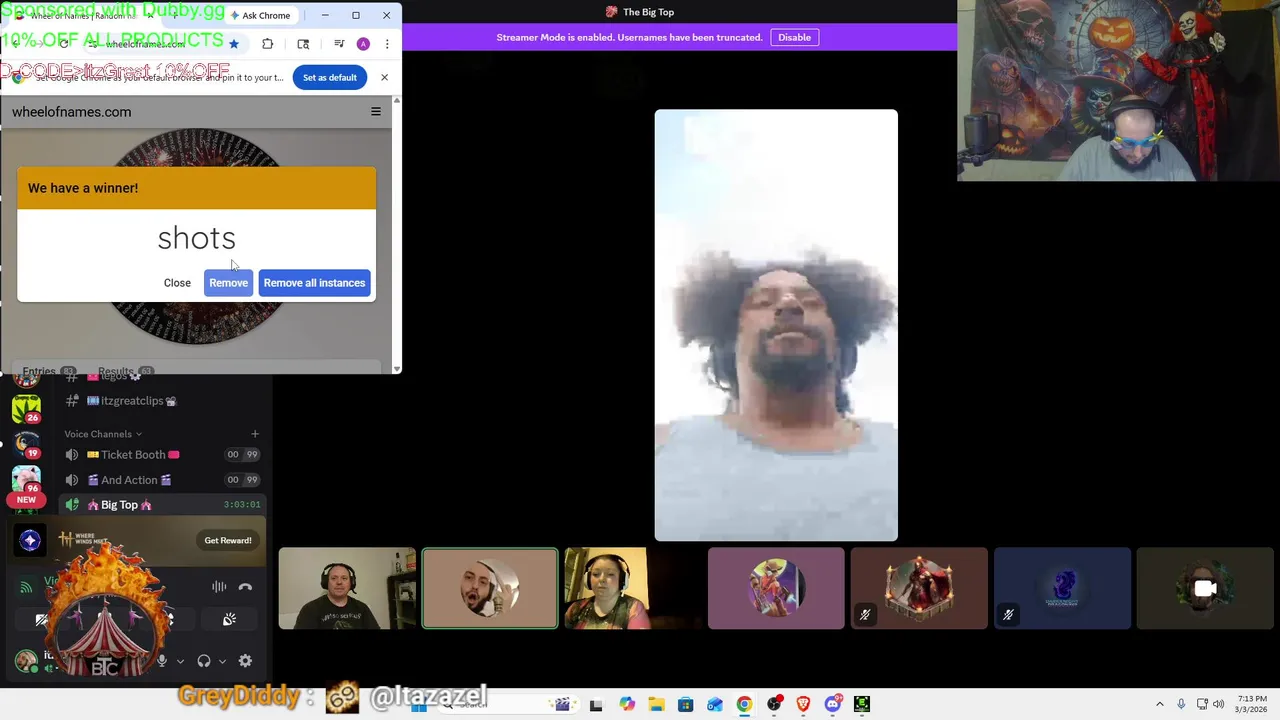This screenshot has height=720, width=1280.
Task: Select the muted blue-logo participant tile
Action: (x=1062, y=589)
